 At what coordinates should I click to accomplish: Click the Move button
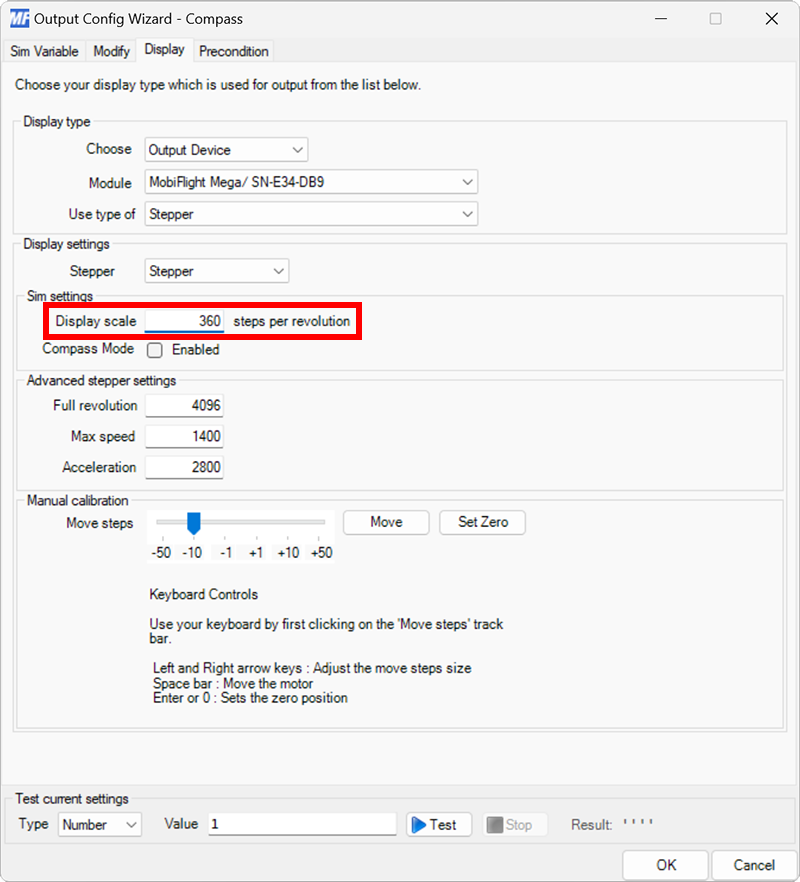(x=385, y=522)
